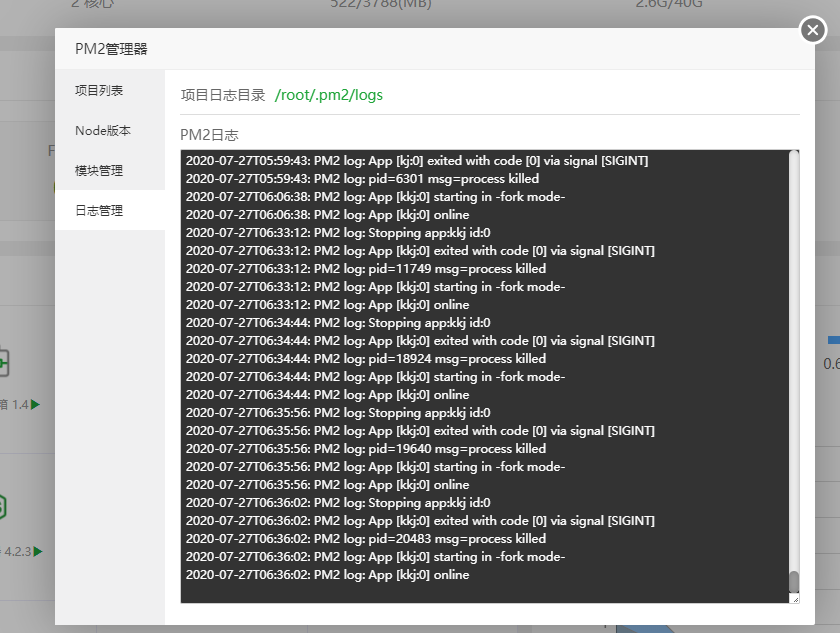Click log line 'pid=19640 msg=process killed'
Viewport: 840px width, 633px height.
coord(366,448)
